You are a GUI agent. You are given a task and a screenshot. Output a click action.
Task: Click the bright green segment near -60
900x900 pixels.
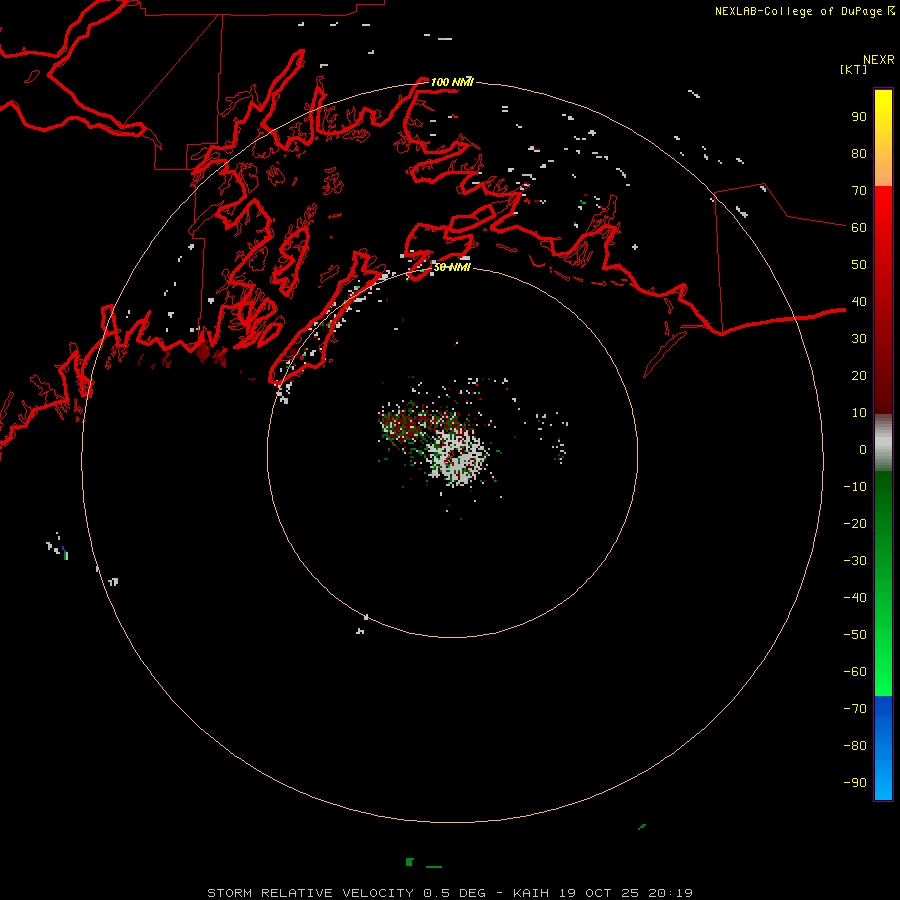pos(883,672)
